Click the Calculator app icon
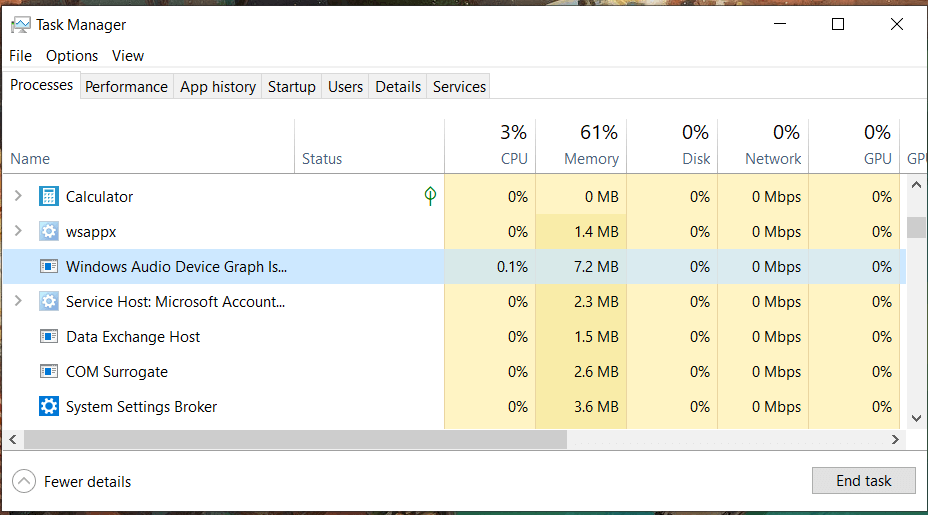The image size is (928, 515). click(x=49, y=196)
